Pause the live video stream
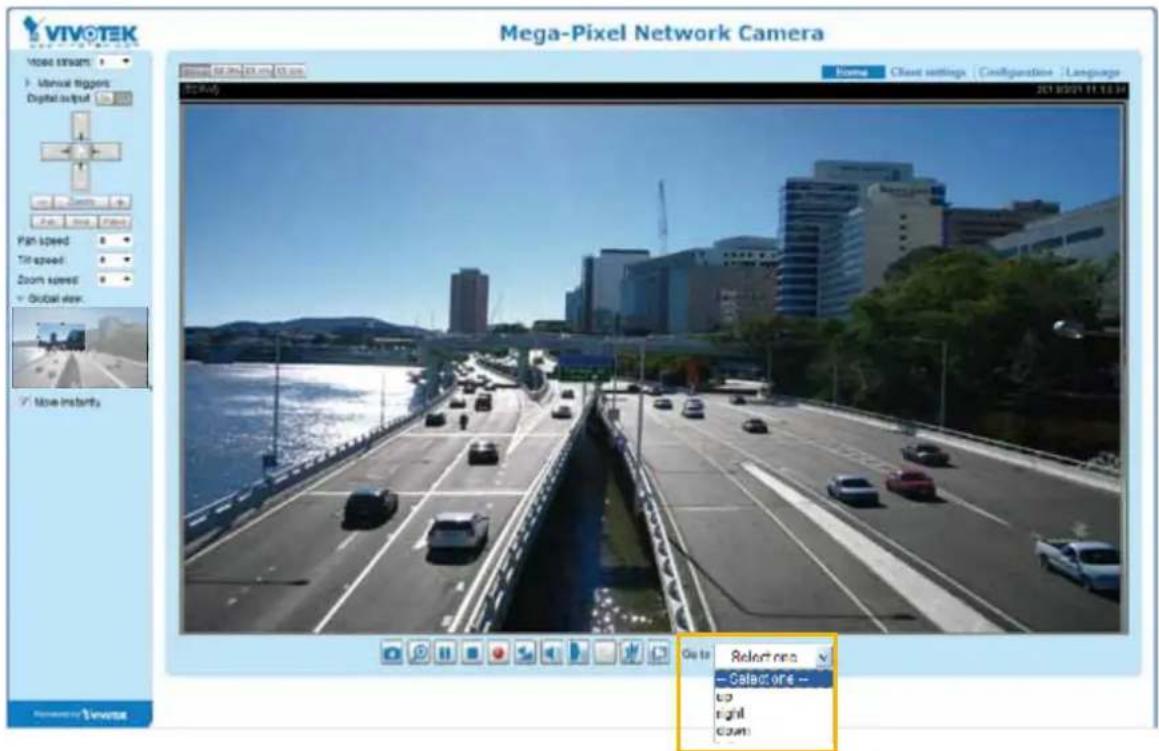Screen dimensions: 1159x751 pyautogui.click(x=445, y=653)
